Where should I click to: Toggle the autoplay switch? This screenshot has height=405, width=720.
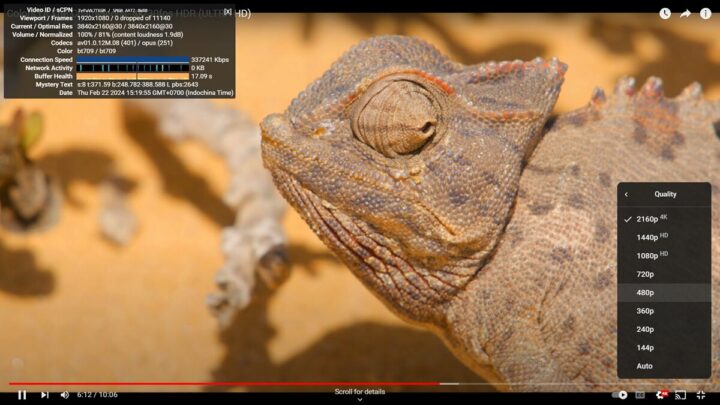pos(619,395)
